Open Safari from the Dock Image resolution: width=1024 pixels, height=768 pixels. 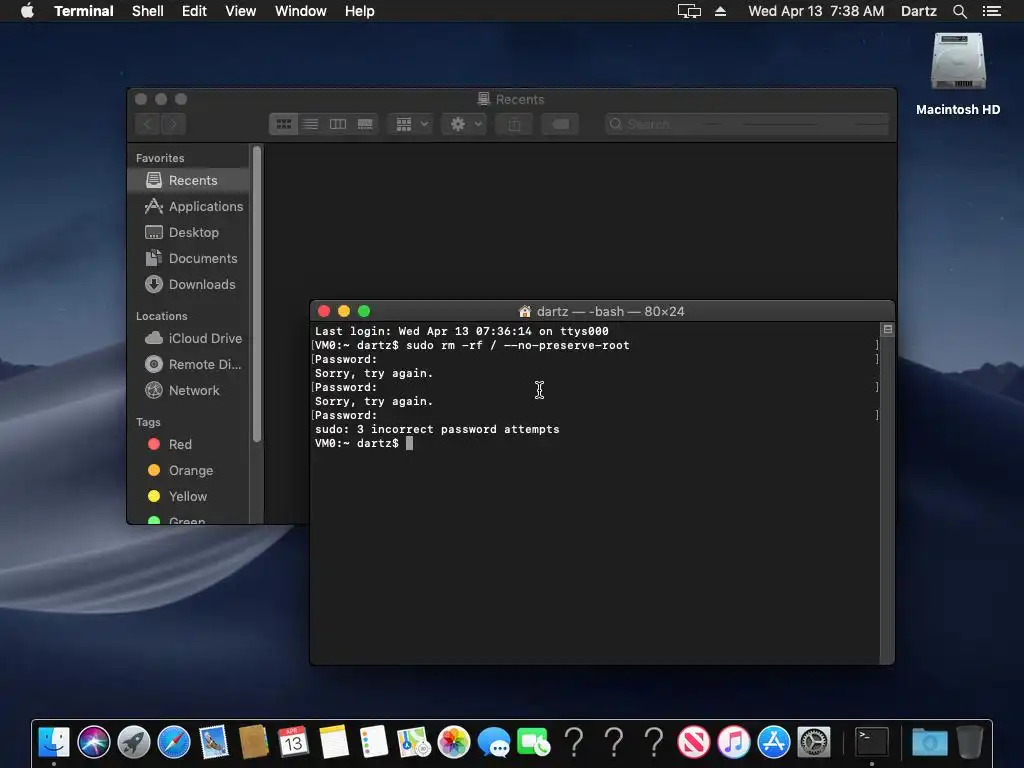click(174, 743)
